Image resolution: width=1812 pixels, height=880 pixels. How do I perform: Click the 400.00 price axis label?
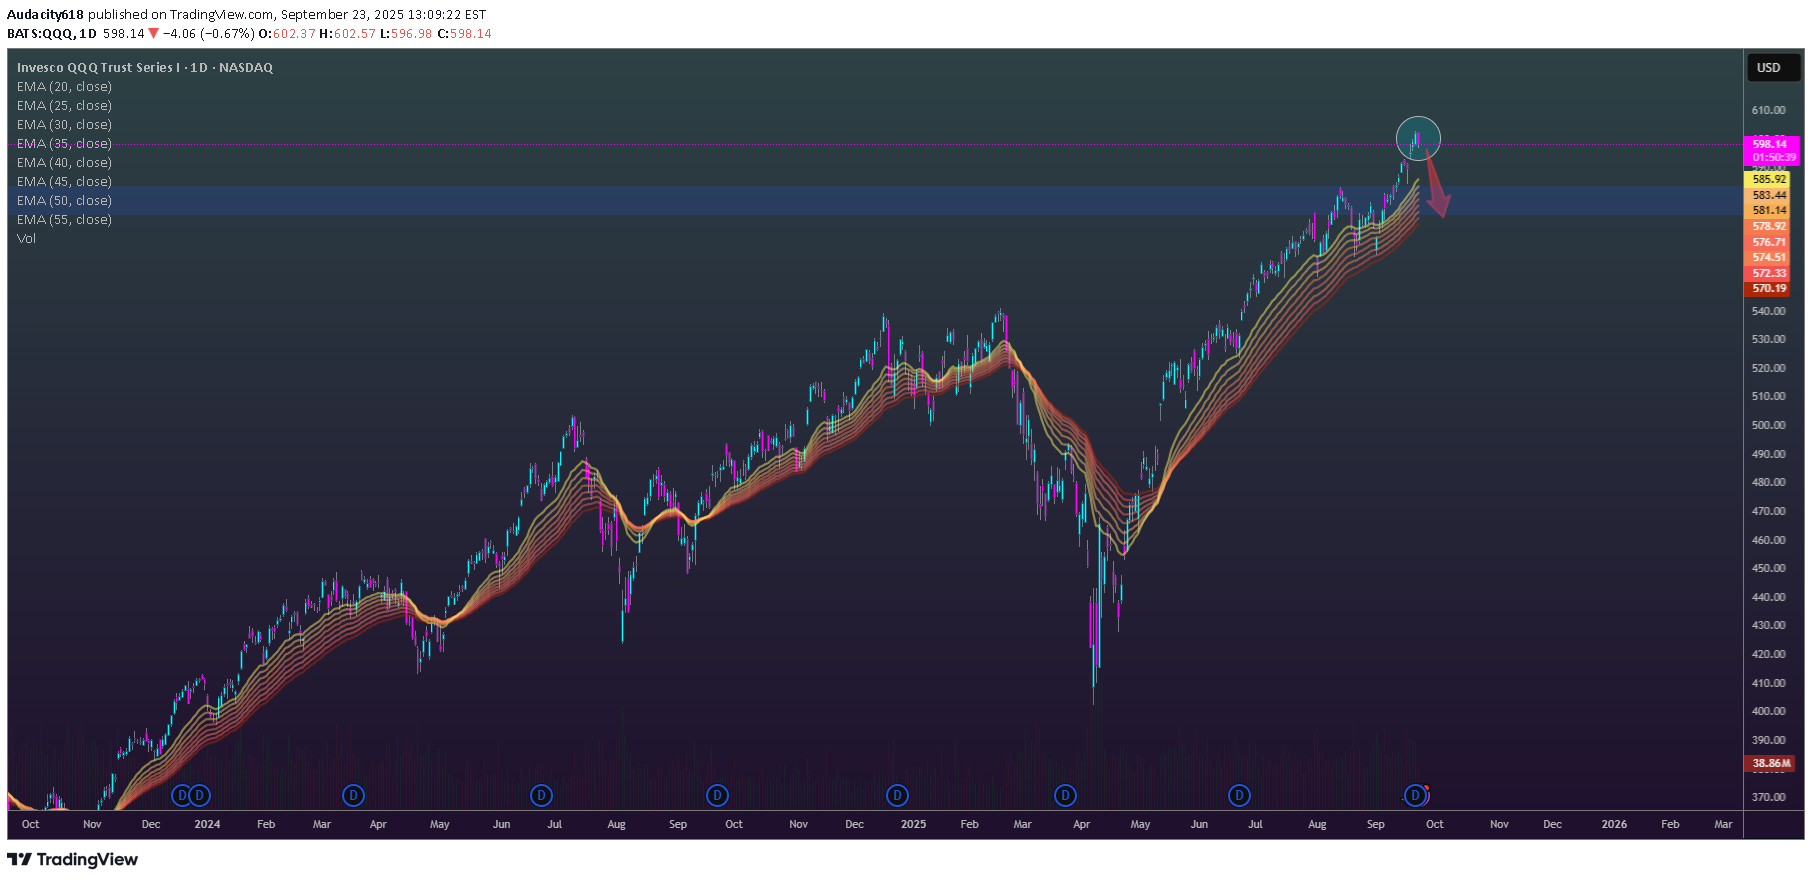(x=1768, y=712)
